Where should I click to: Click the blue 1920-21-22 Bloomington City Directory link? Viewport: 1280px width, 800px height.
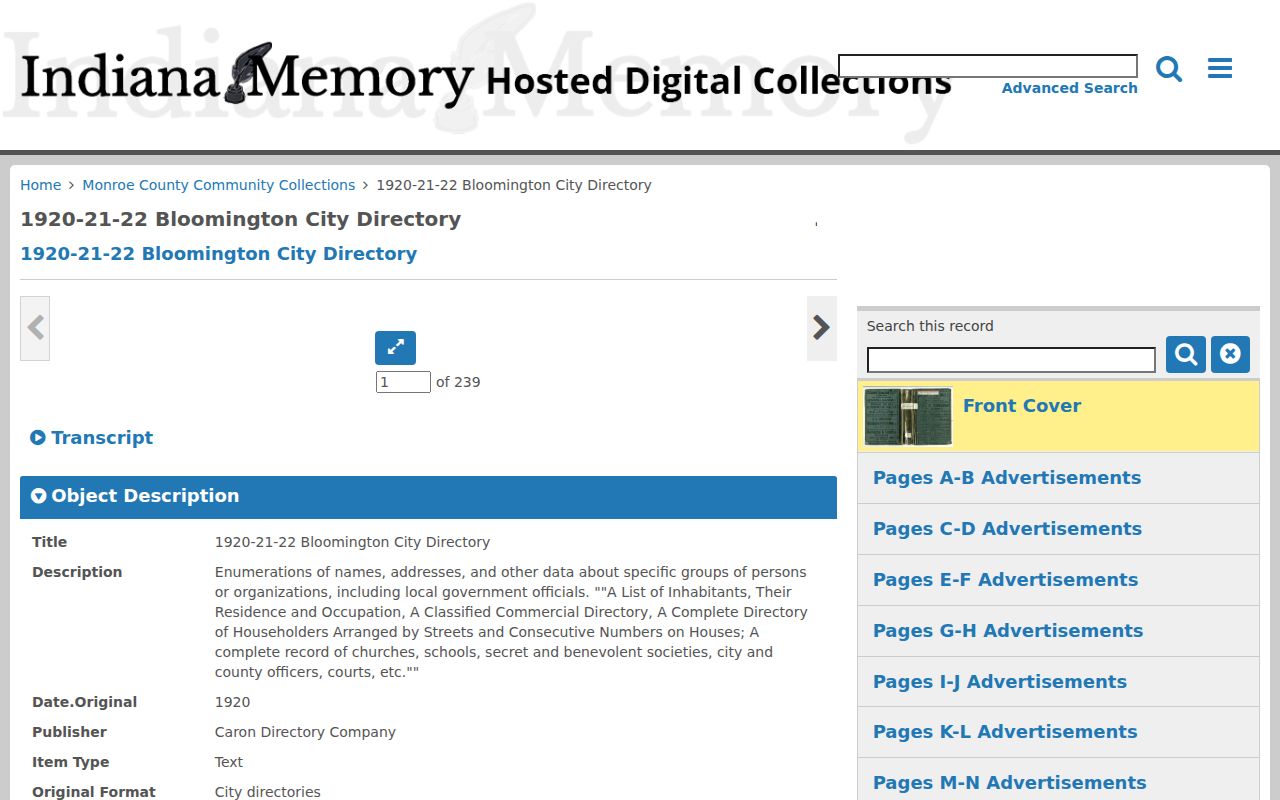pos(219,254)
